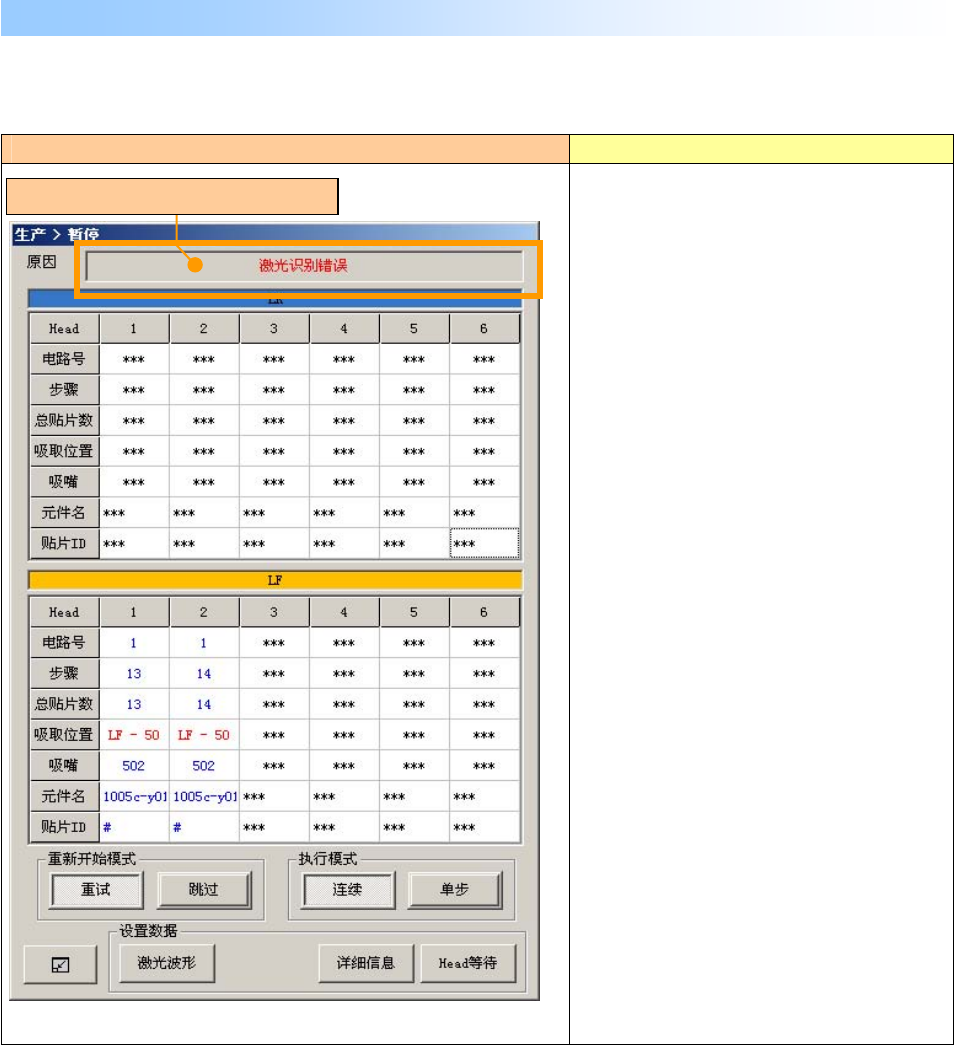The image size is (955, 1045).
Task: Click upper table Head column 1 header
Action: (134, 329)
